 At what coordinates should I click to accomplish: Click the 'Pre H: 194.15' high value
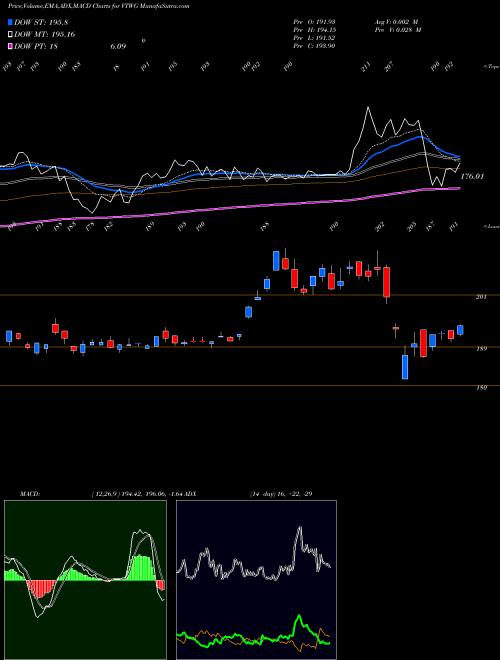314,30
